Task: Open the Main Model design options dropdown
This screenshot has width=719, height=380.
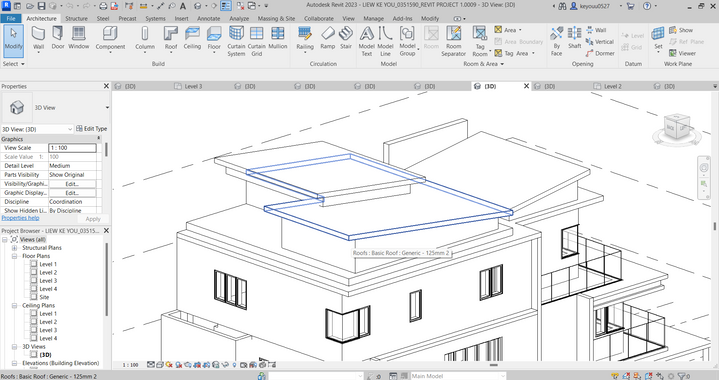Action: point(502,376)
